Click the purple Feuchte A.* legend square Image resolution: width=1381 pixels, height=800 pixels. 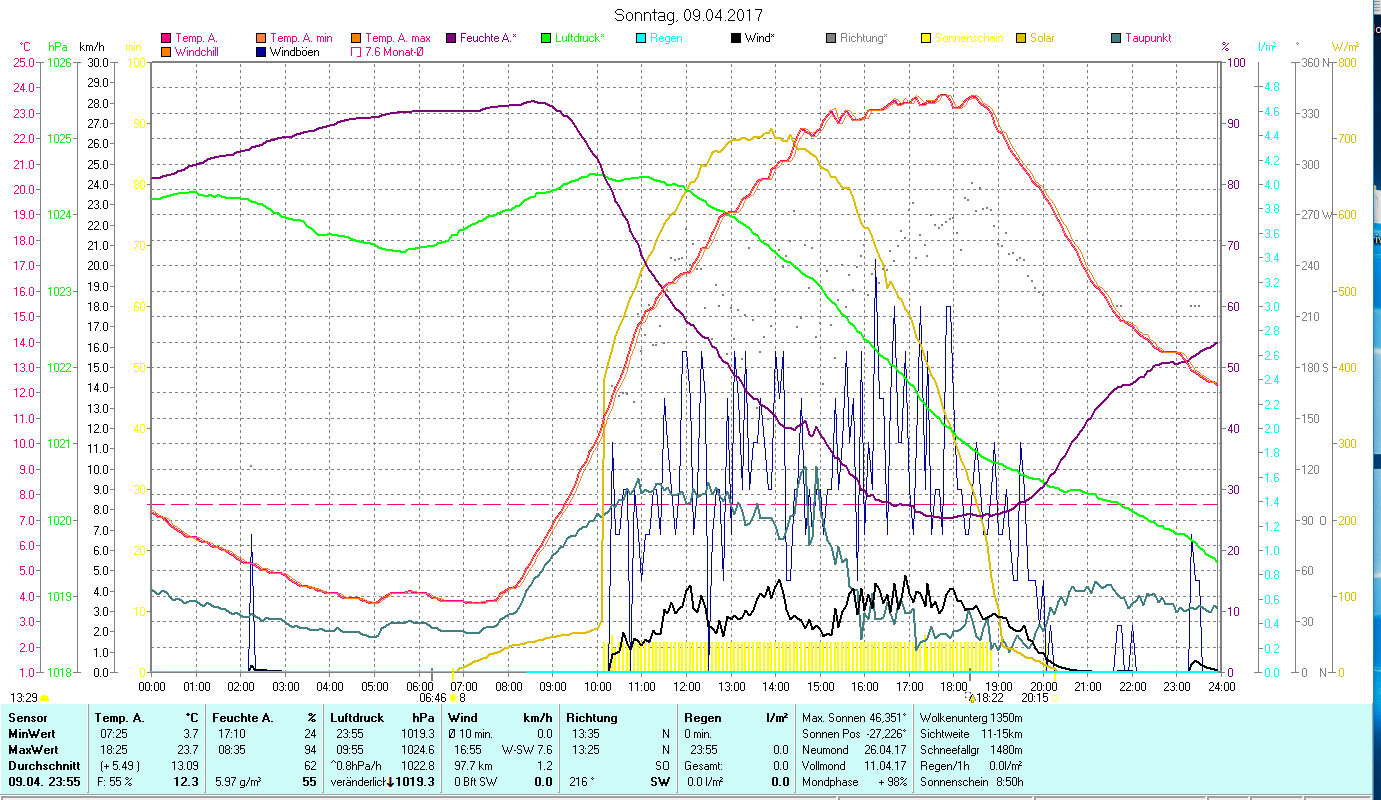point(450,39)
